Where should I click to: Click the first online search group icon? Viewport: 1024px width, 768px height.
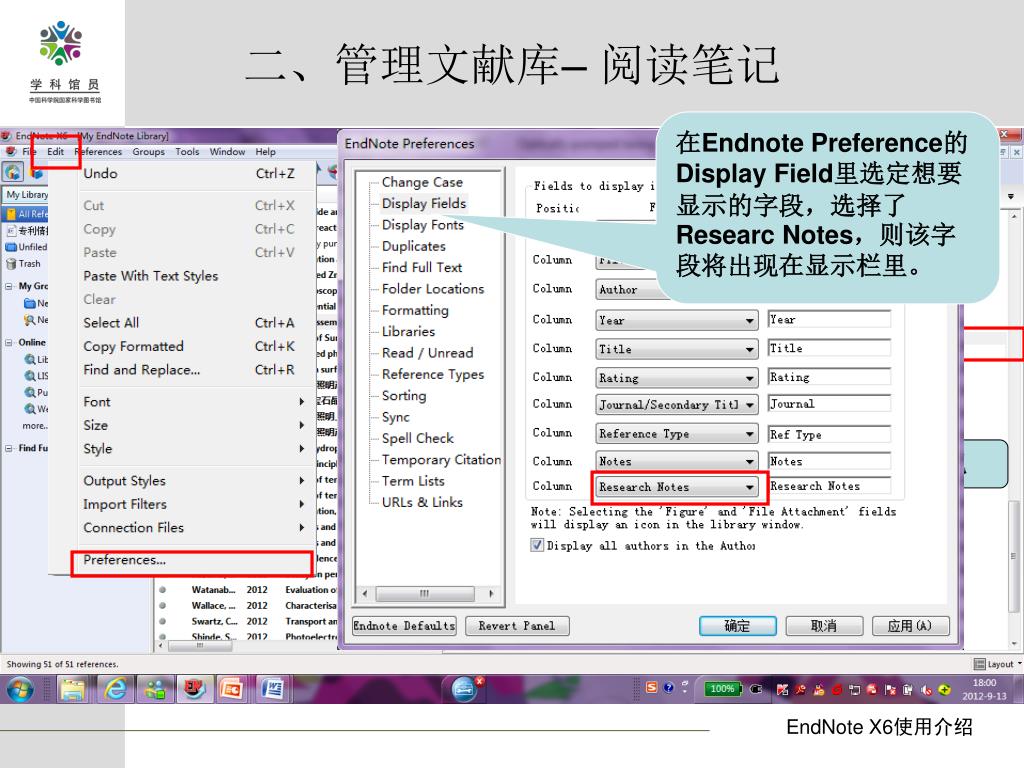point(30,359)
